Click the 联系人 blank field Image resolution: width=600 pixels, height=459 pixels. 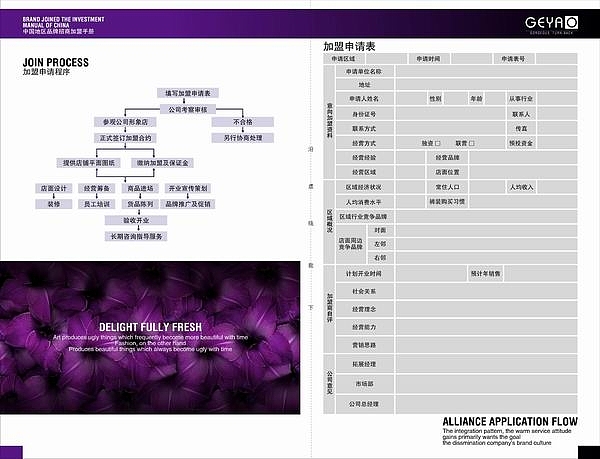[557, 114]
